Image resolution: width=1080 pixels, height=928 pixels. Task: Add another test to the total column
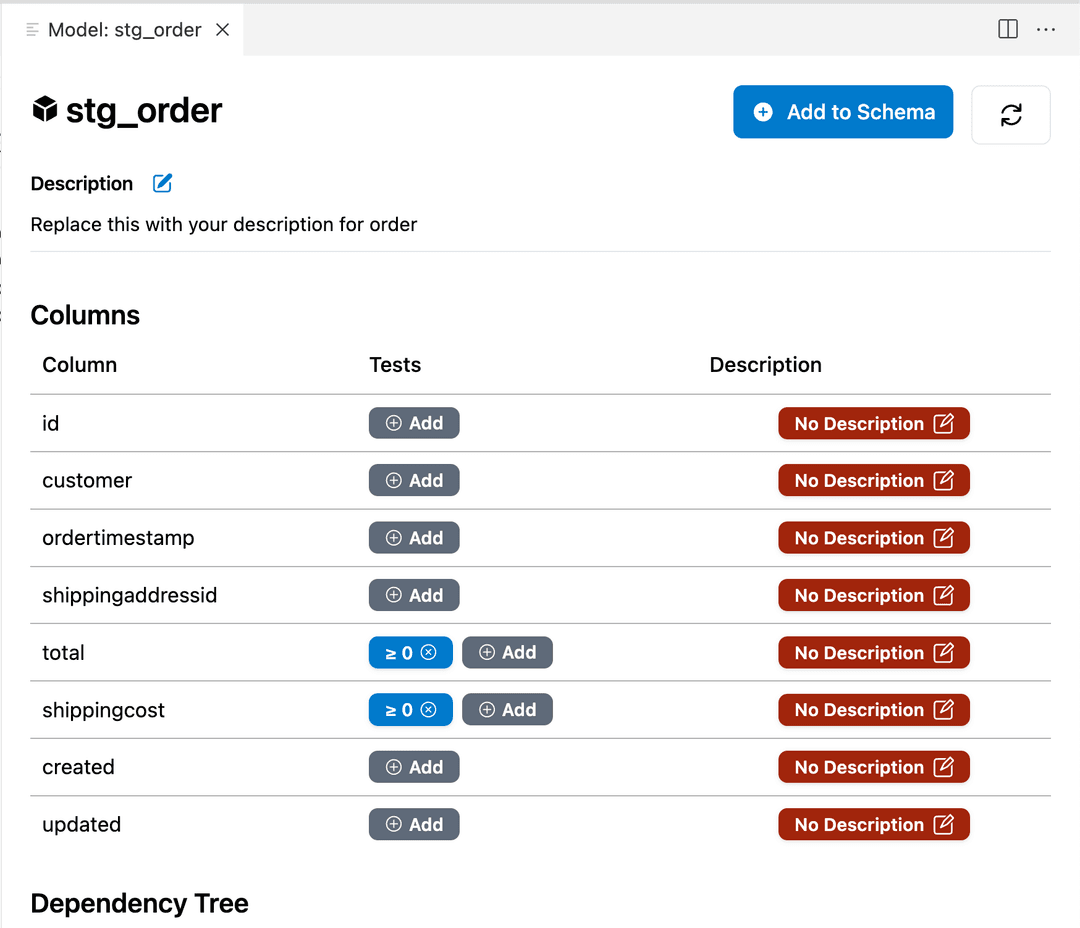[x=507, y=653]
